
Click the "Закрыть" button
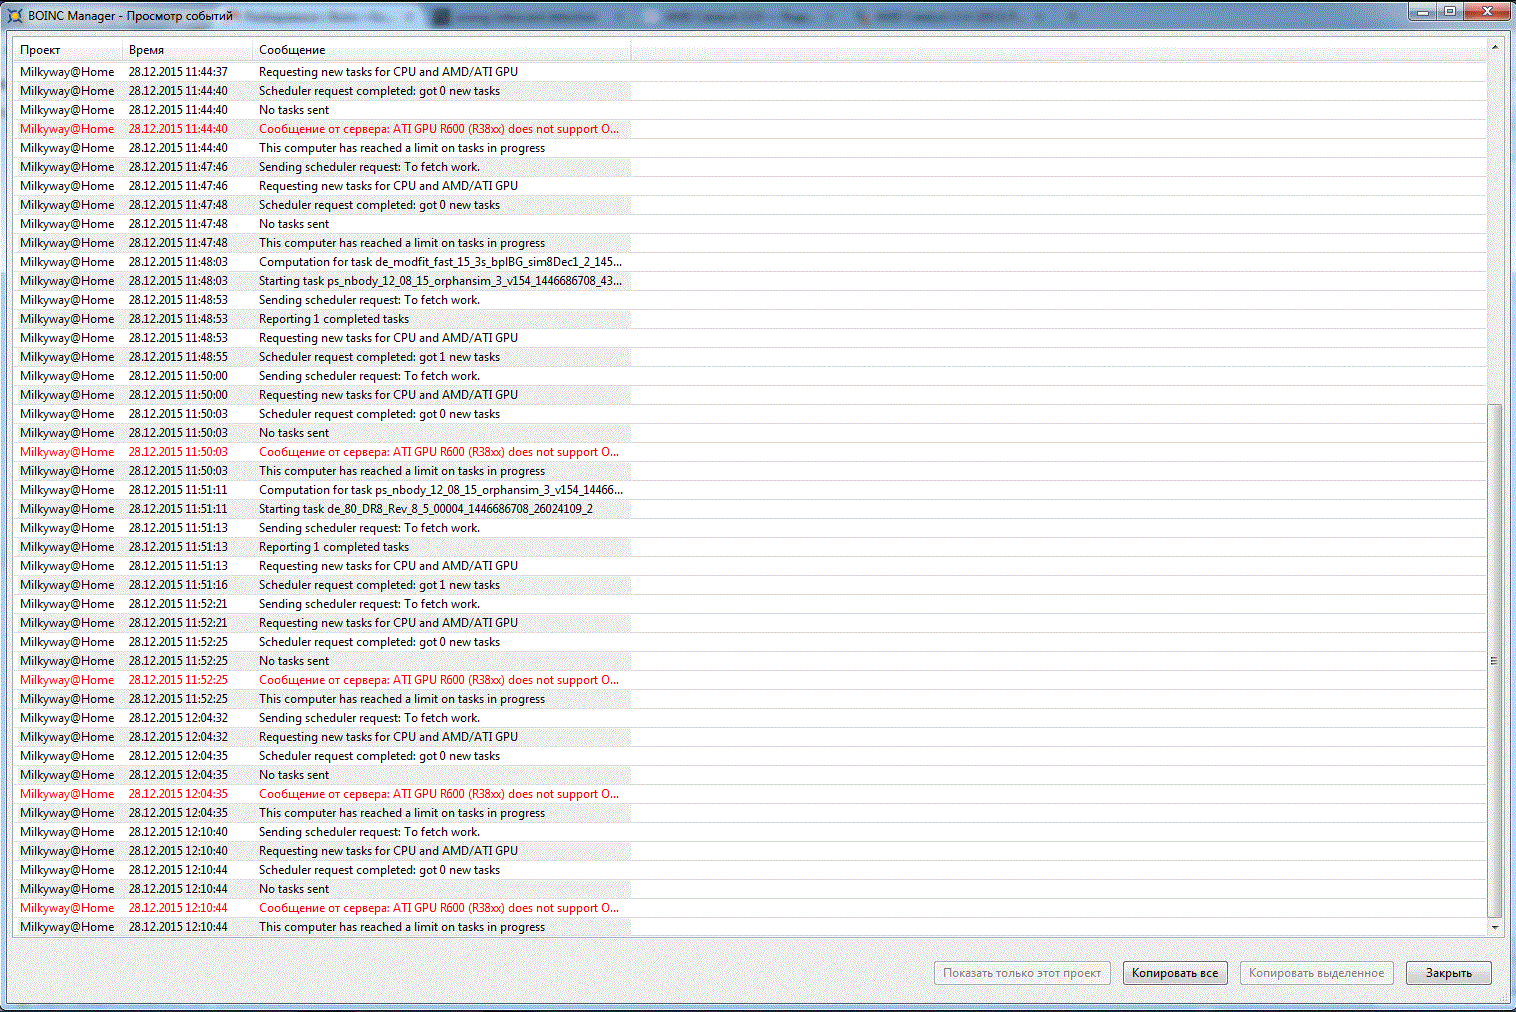coord(1449,973)
